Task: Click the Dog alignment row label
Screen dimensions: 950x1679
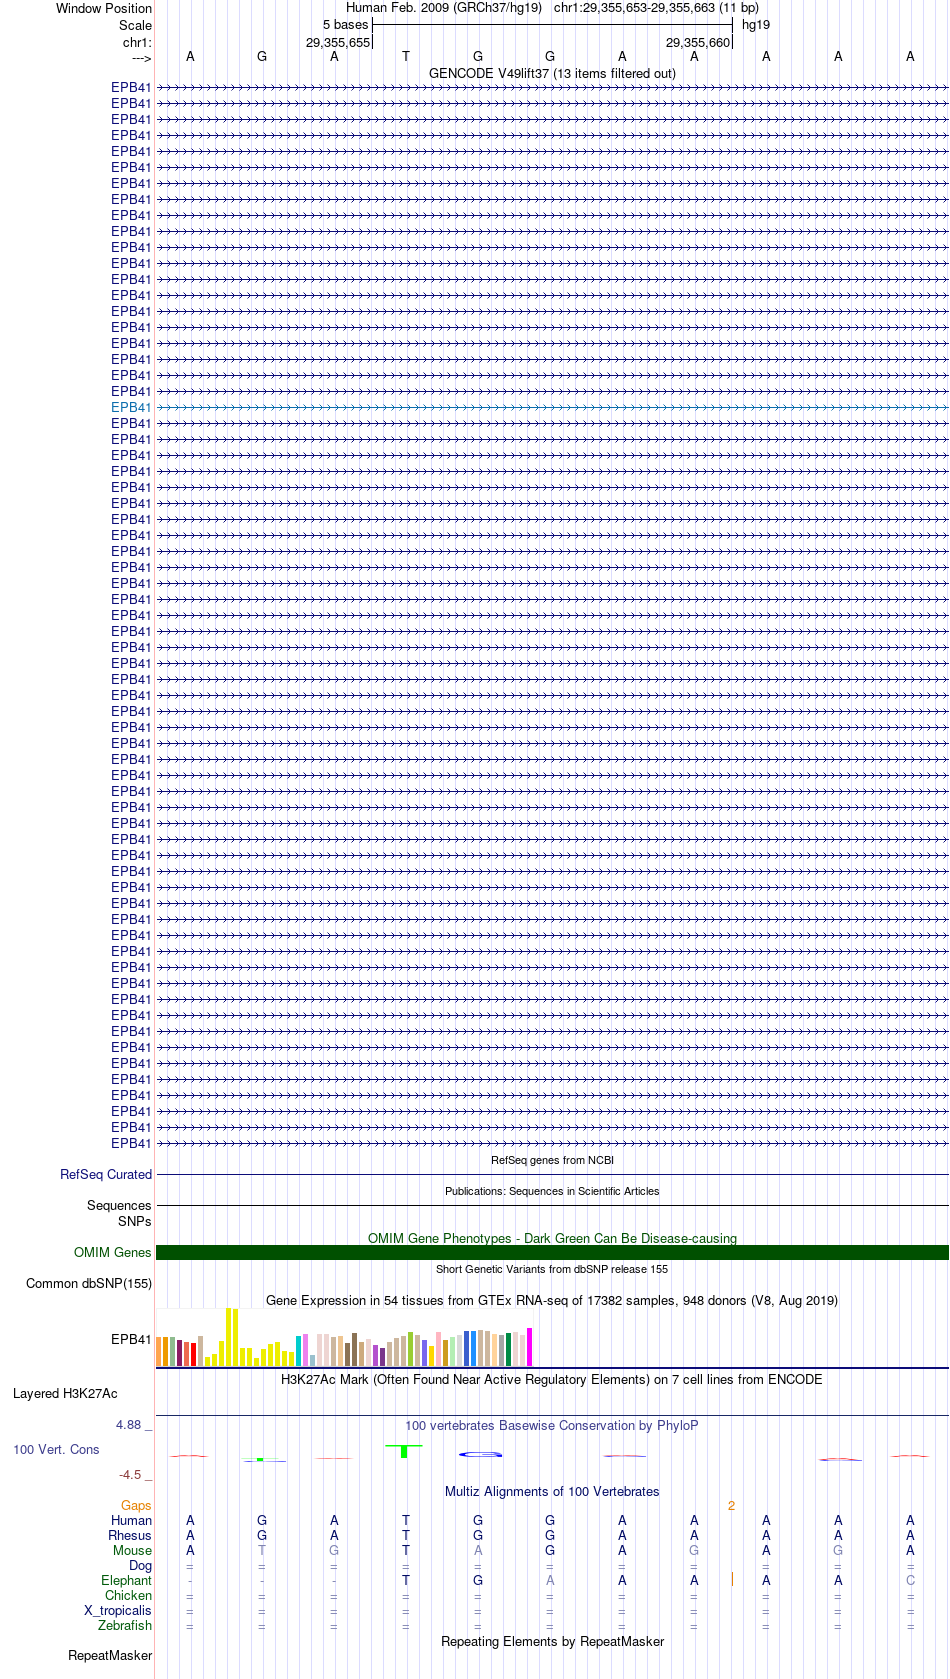Action: [x=140, y=1565]
